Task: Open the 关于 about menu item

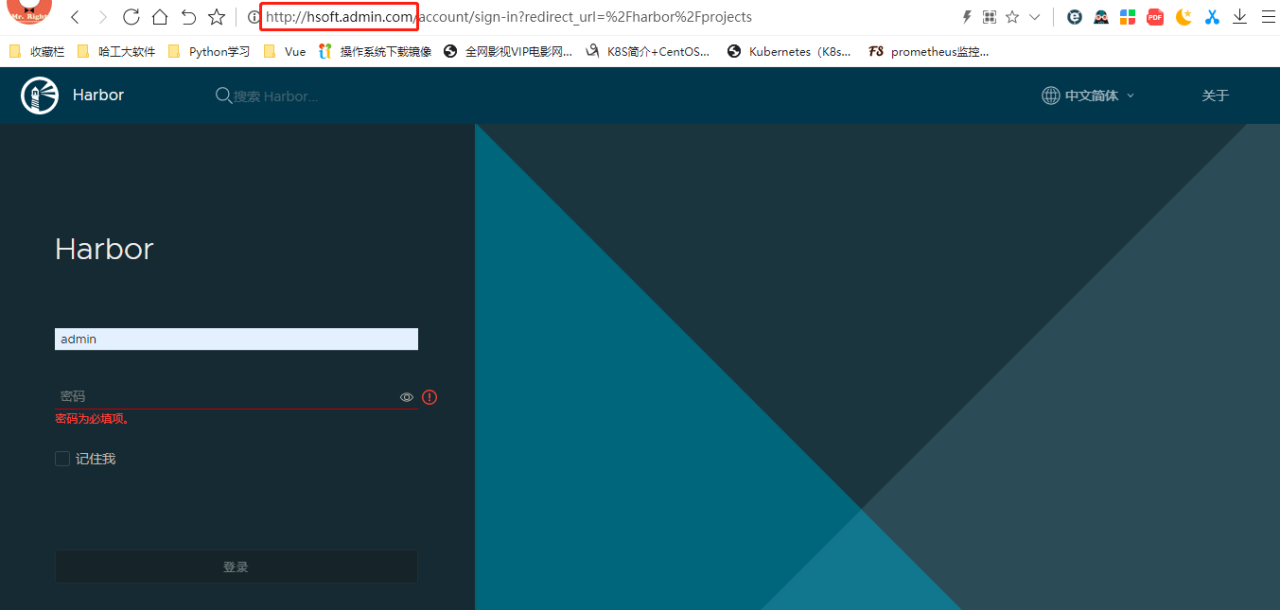Action: (1215, 96)
